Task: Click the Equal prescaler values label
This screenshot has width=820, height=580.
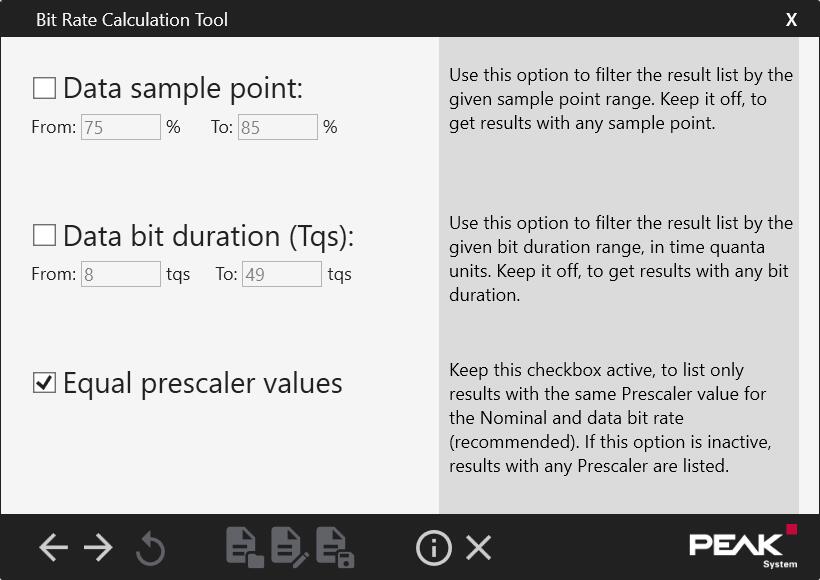Action: coord(203,383)
